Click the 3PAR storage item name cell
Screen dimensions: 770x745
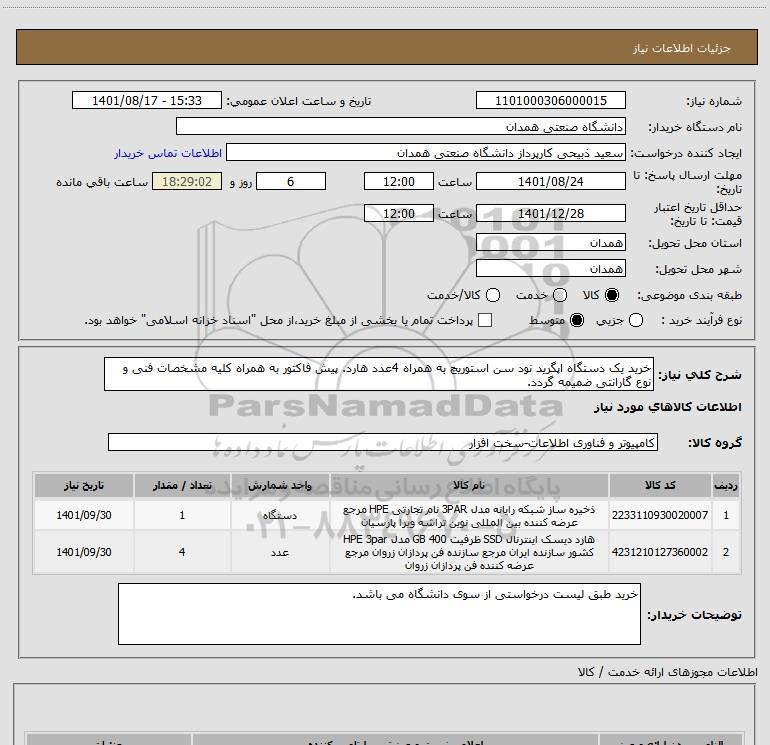pos(469,516)
